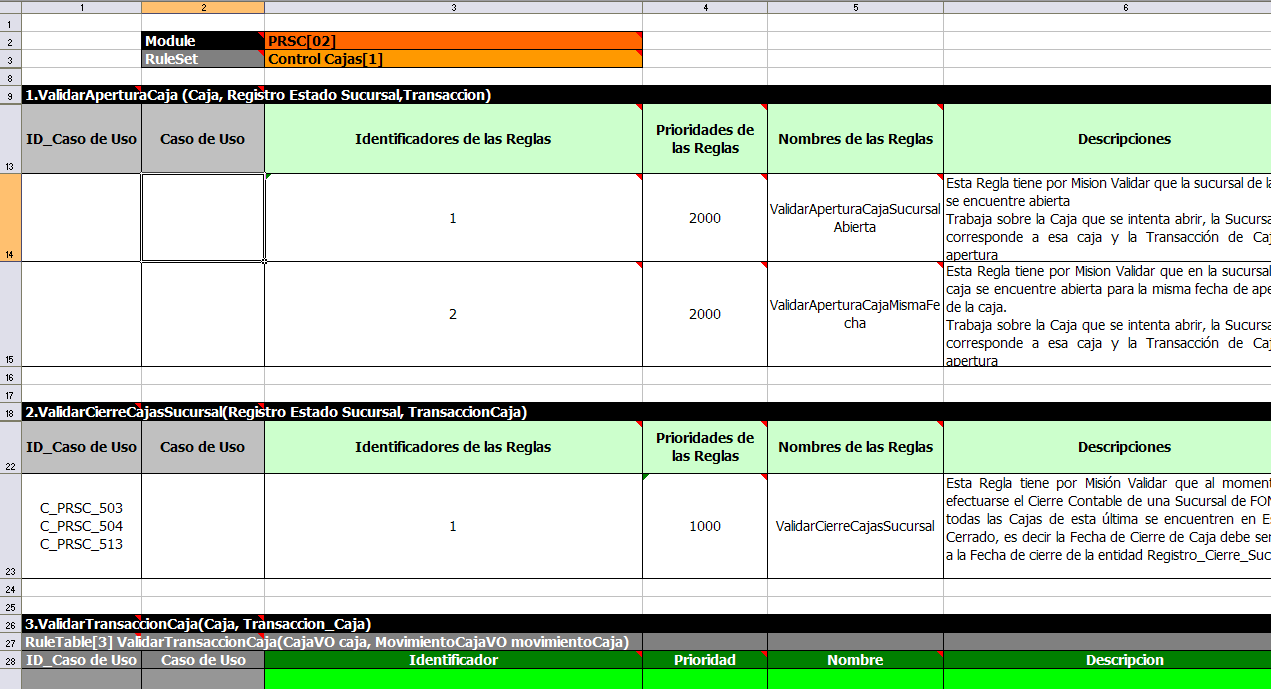Select the "ValidarCierreCajasSucursal" rule name cell
Image resolution: width=1271 pixels, height=689 pixels.
pos(855,526)
